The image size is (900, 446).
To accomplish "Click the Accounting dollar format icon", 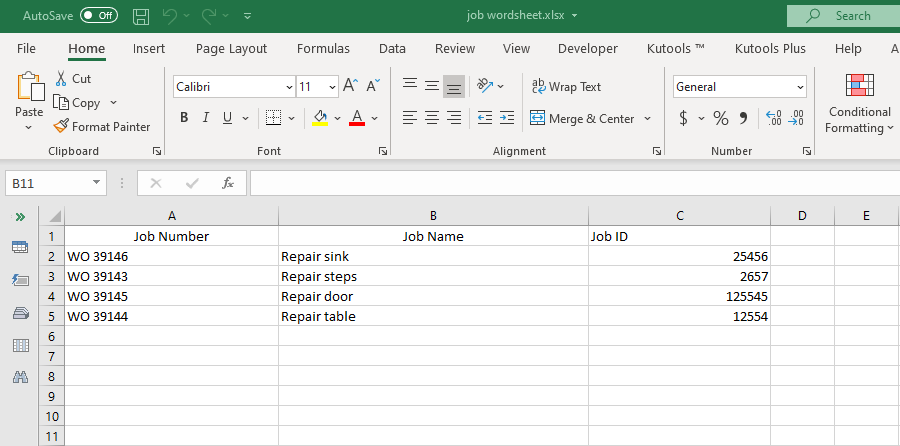I will 683,118.
